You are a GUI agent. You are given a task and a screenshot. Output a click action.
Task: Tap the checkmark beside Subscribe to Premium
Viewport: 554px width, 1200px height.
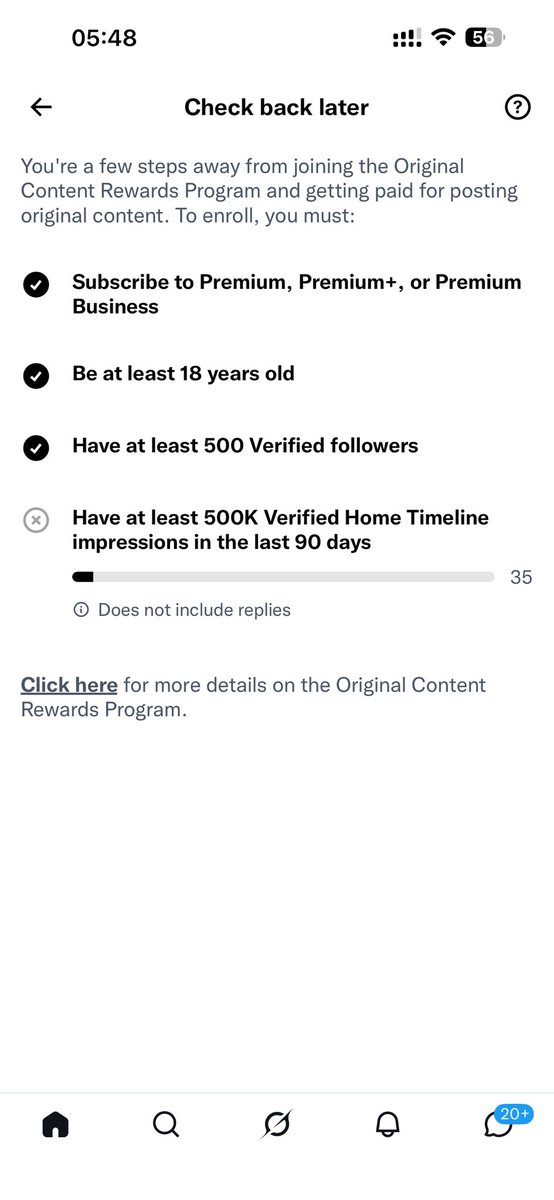35,286
